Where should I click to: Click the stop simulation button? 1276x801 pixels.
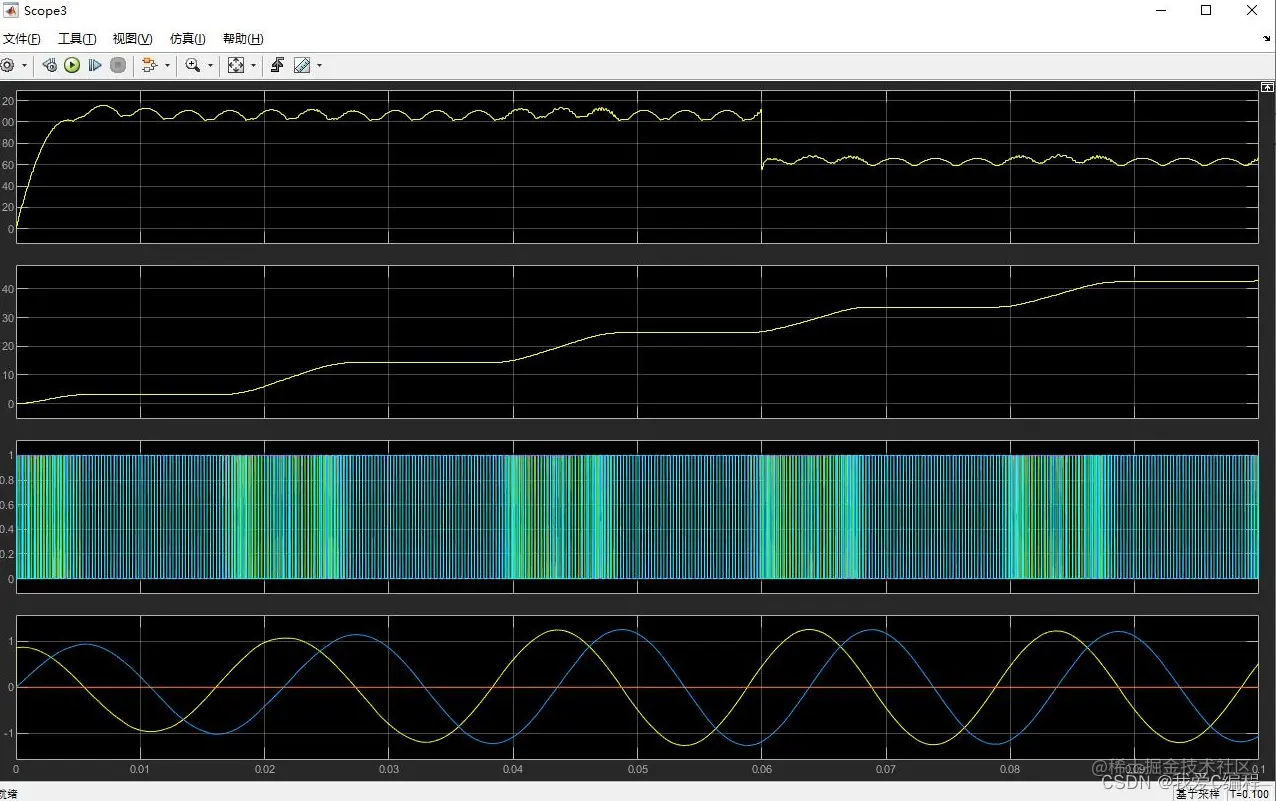(x=118, y=65)
